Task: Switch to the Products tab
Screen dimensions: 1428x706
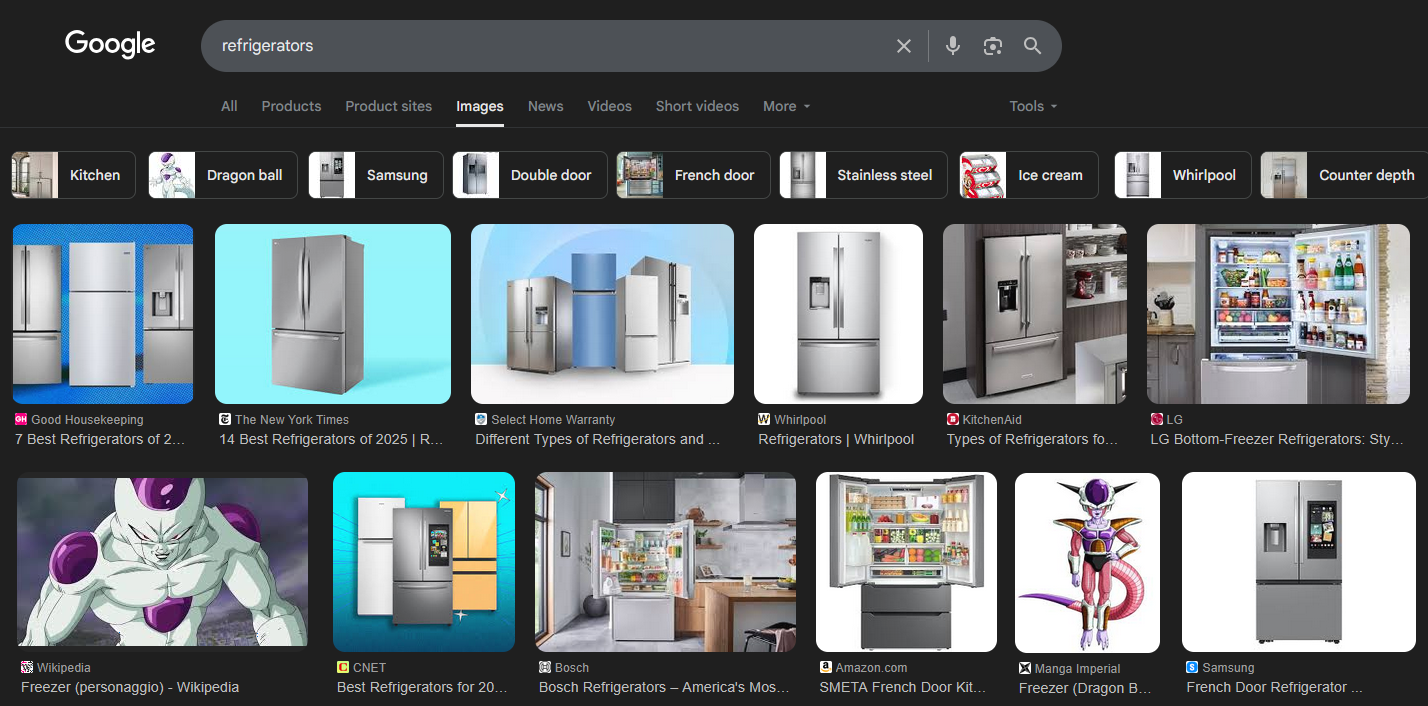Action: [291, 106]
